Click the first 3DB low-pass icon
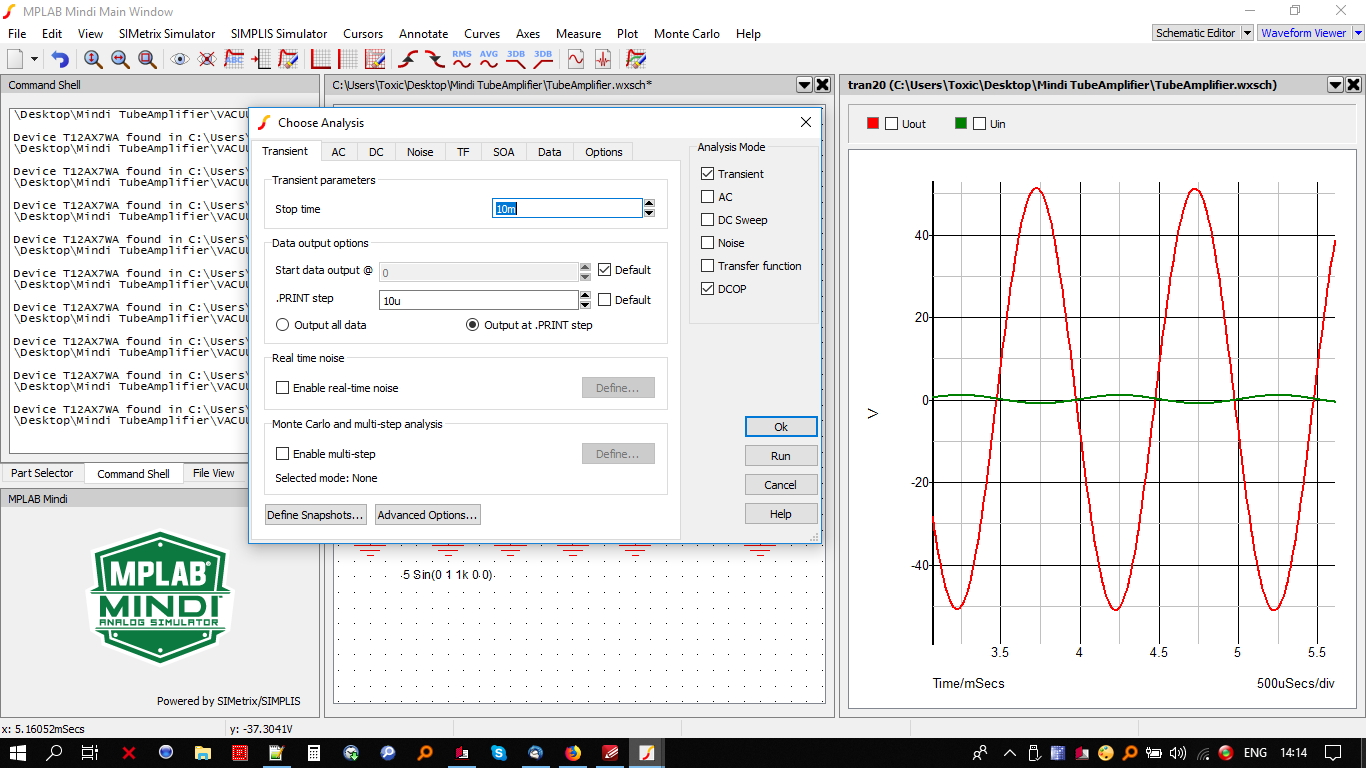Screen dimensions: 1366x768 (x=516, y=59)
